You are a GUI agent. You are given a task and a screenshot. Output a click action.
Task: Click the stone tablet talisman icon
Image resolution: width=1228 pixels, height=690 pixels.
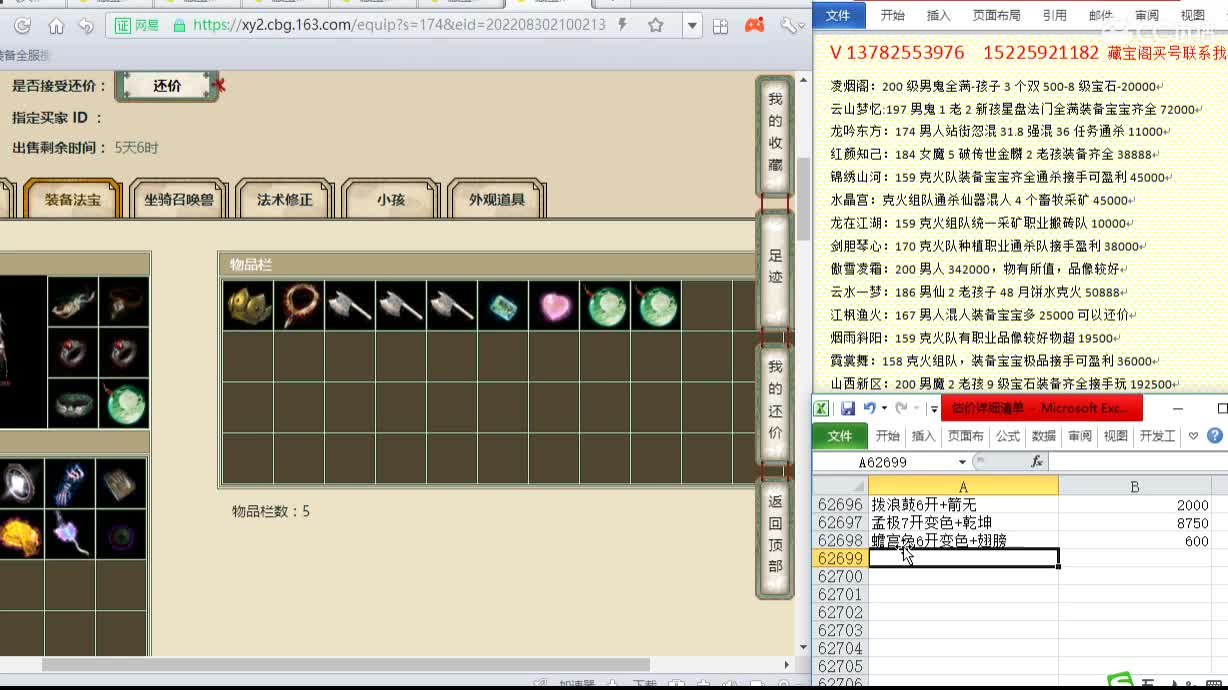point(122,484)
